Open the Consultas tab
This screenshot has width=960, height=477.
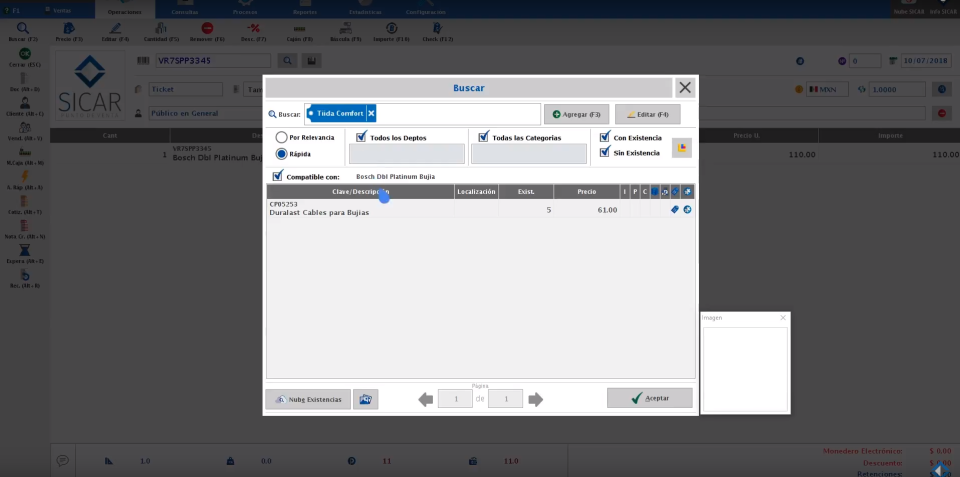pyautogui.click(x=184, y=11)
